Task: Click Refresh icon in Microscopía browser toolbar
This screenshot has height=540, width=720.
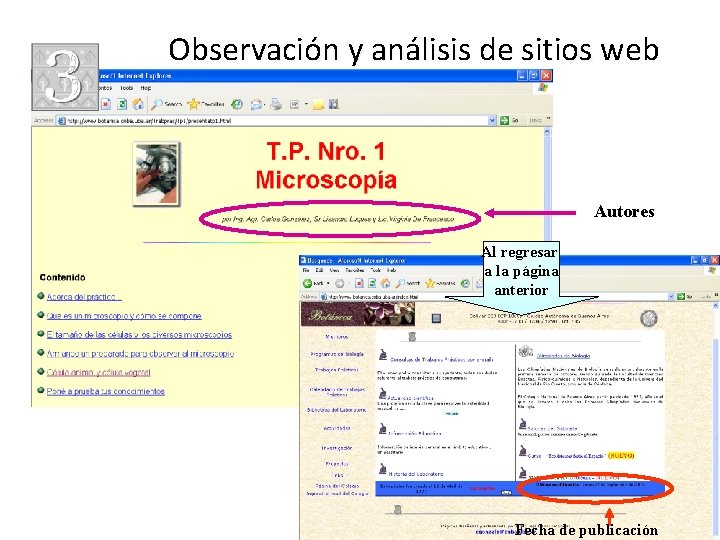Action: pyautogui.click(x=122, y=104)
